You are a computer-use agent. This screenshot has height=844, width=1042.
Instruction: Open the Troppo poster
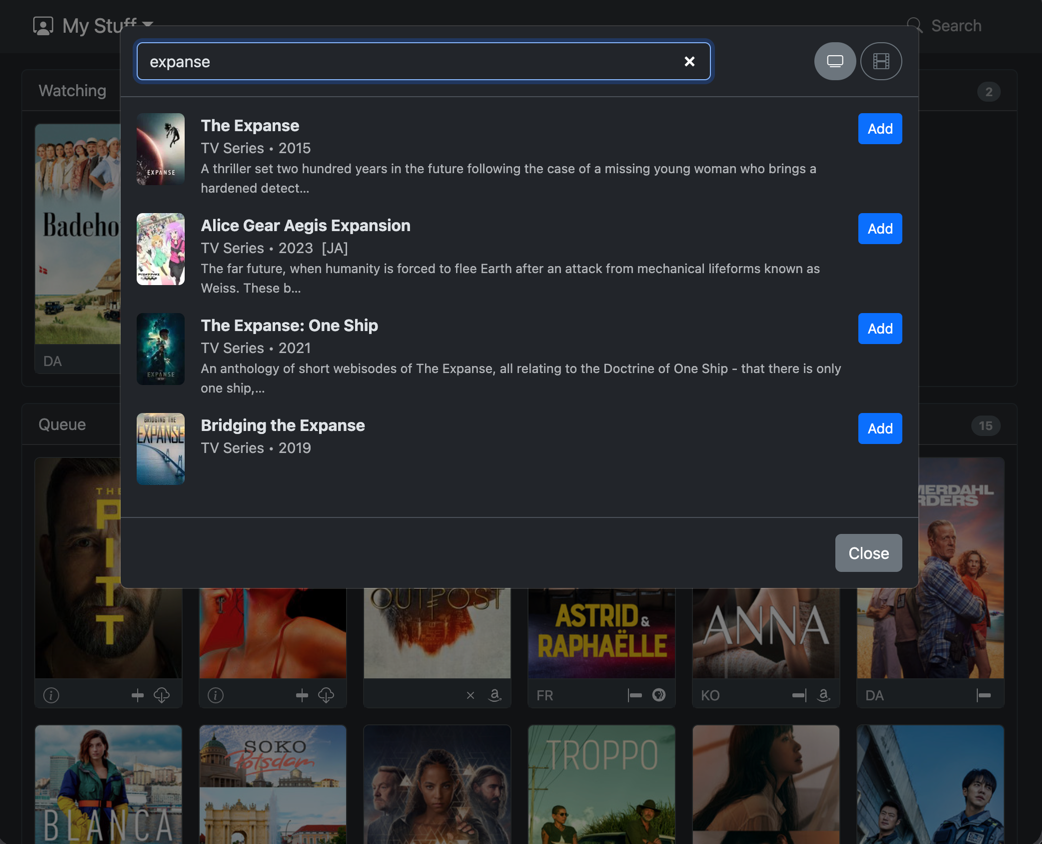coord(601,784)
